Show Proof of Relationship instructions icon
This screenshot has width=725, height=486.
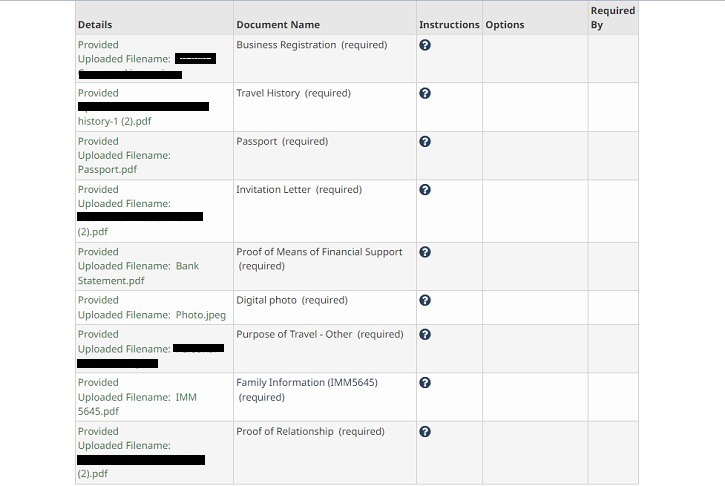pyautogui.click(x=425, y=432)
